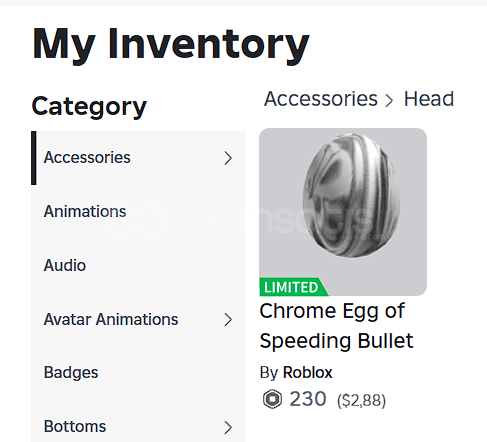487x442 pixels.
Task: Open the Avatar Animations category
Action: [x=138, y=319]
